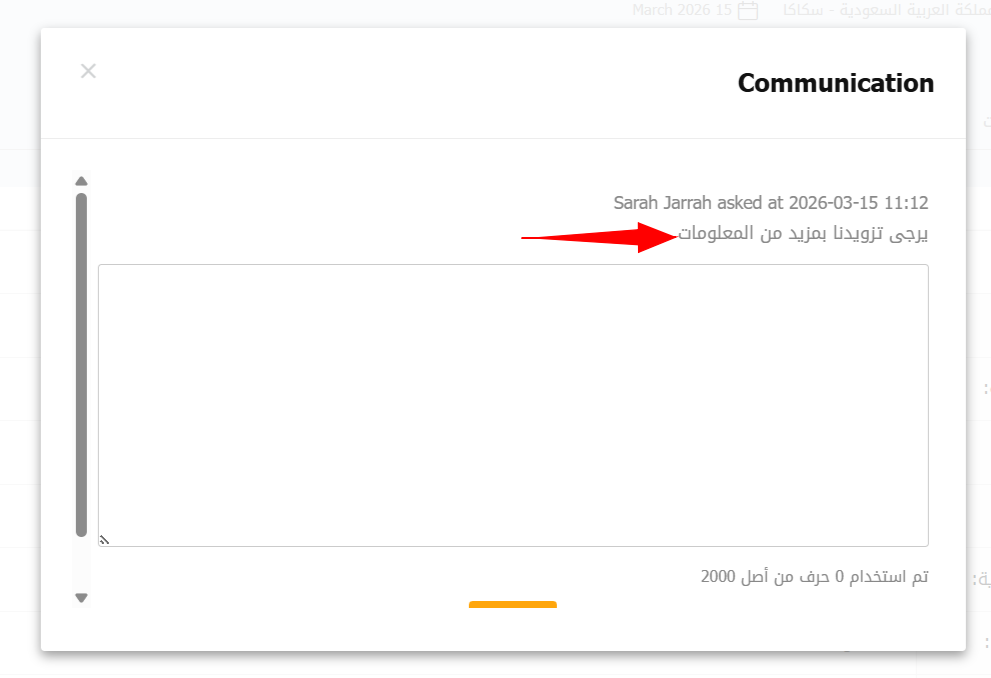Click the "Communication" dialog title
991x678 pixels.
(835, 83)
